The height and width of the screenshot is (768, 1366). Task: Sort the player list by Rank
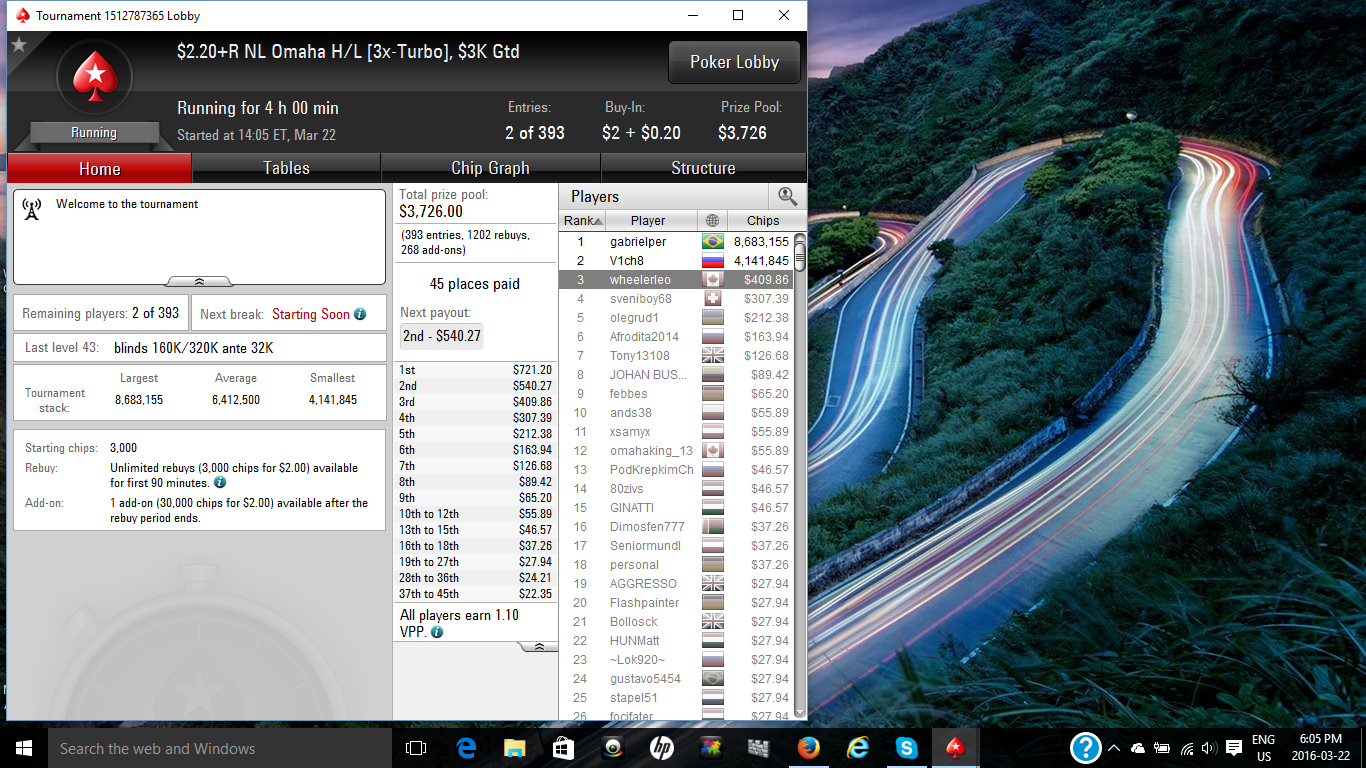584,221
